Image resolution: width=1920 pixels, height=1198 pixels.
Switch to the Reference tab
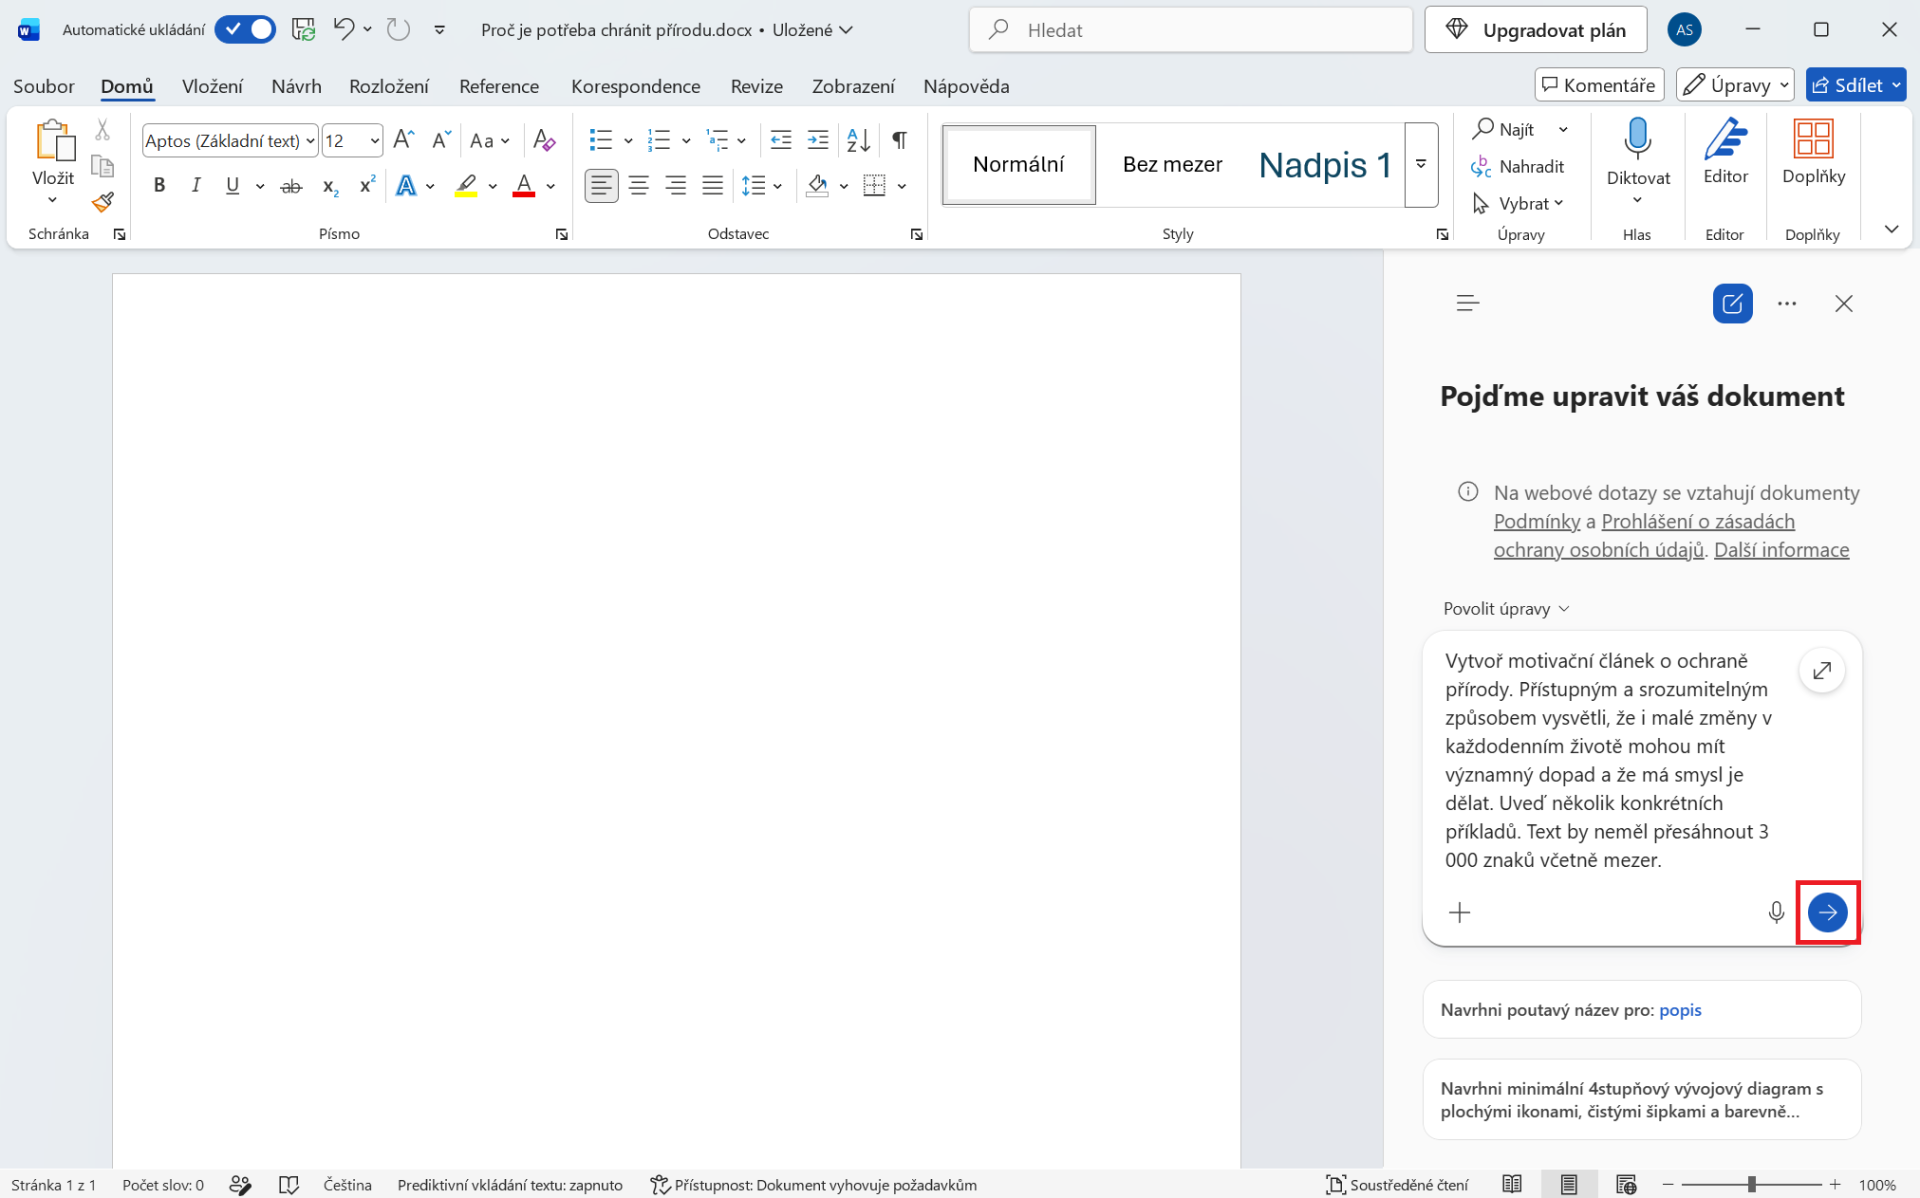click(x=499, y=86)
